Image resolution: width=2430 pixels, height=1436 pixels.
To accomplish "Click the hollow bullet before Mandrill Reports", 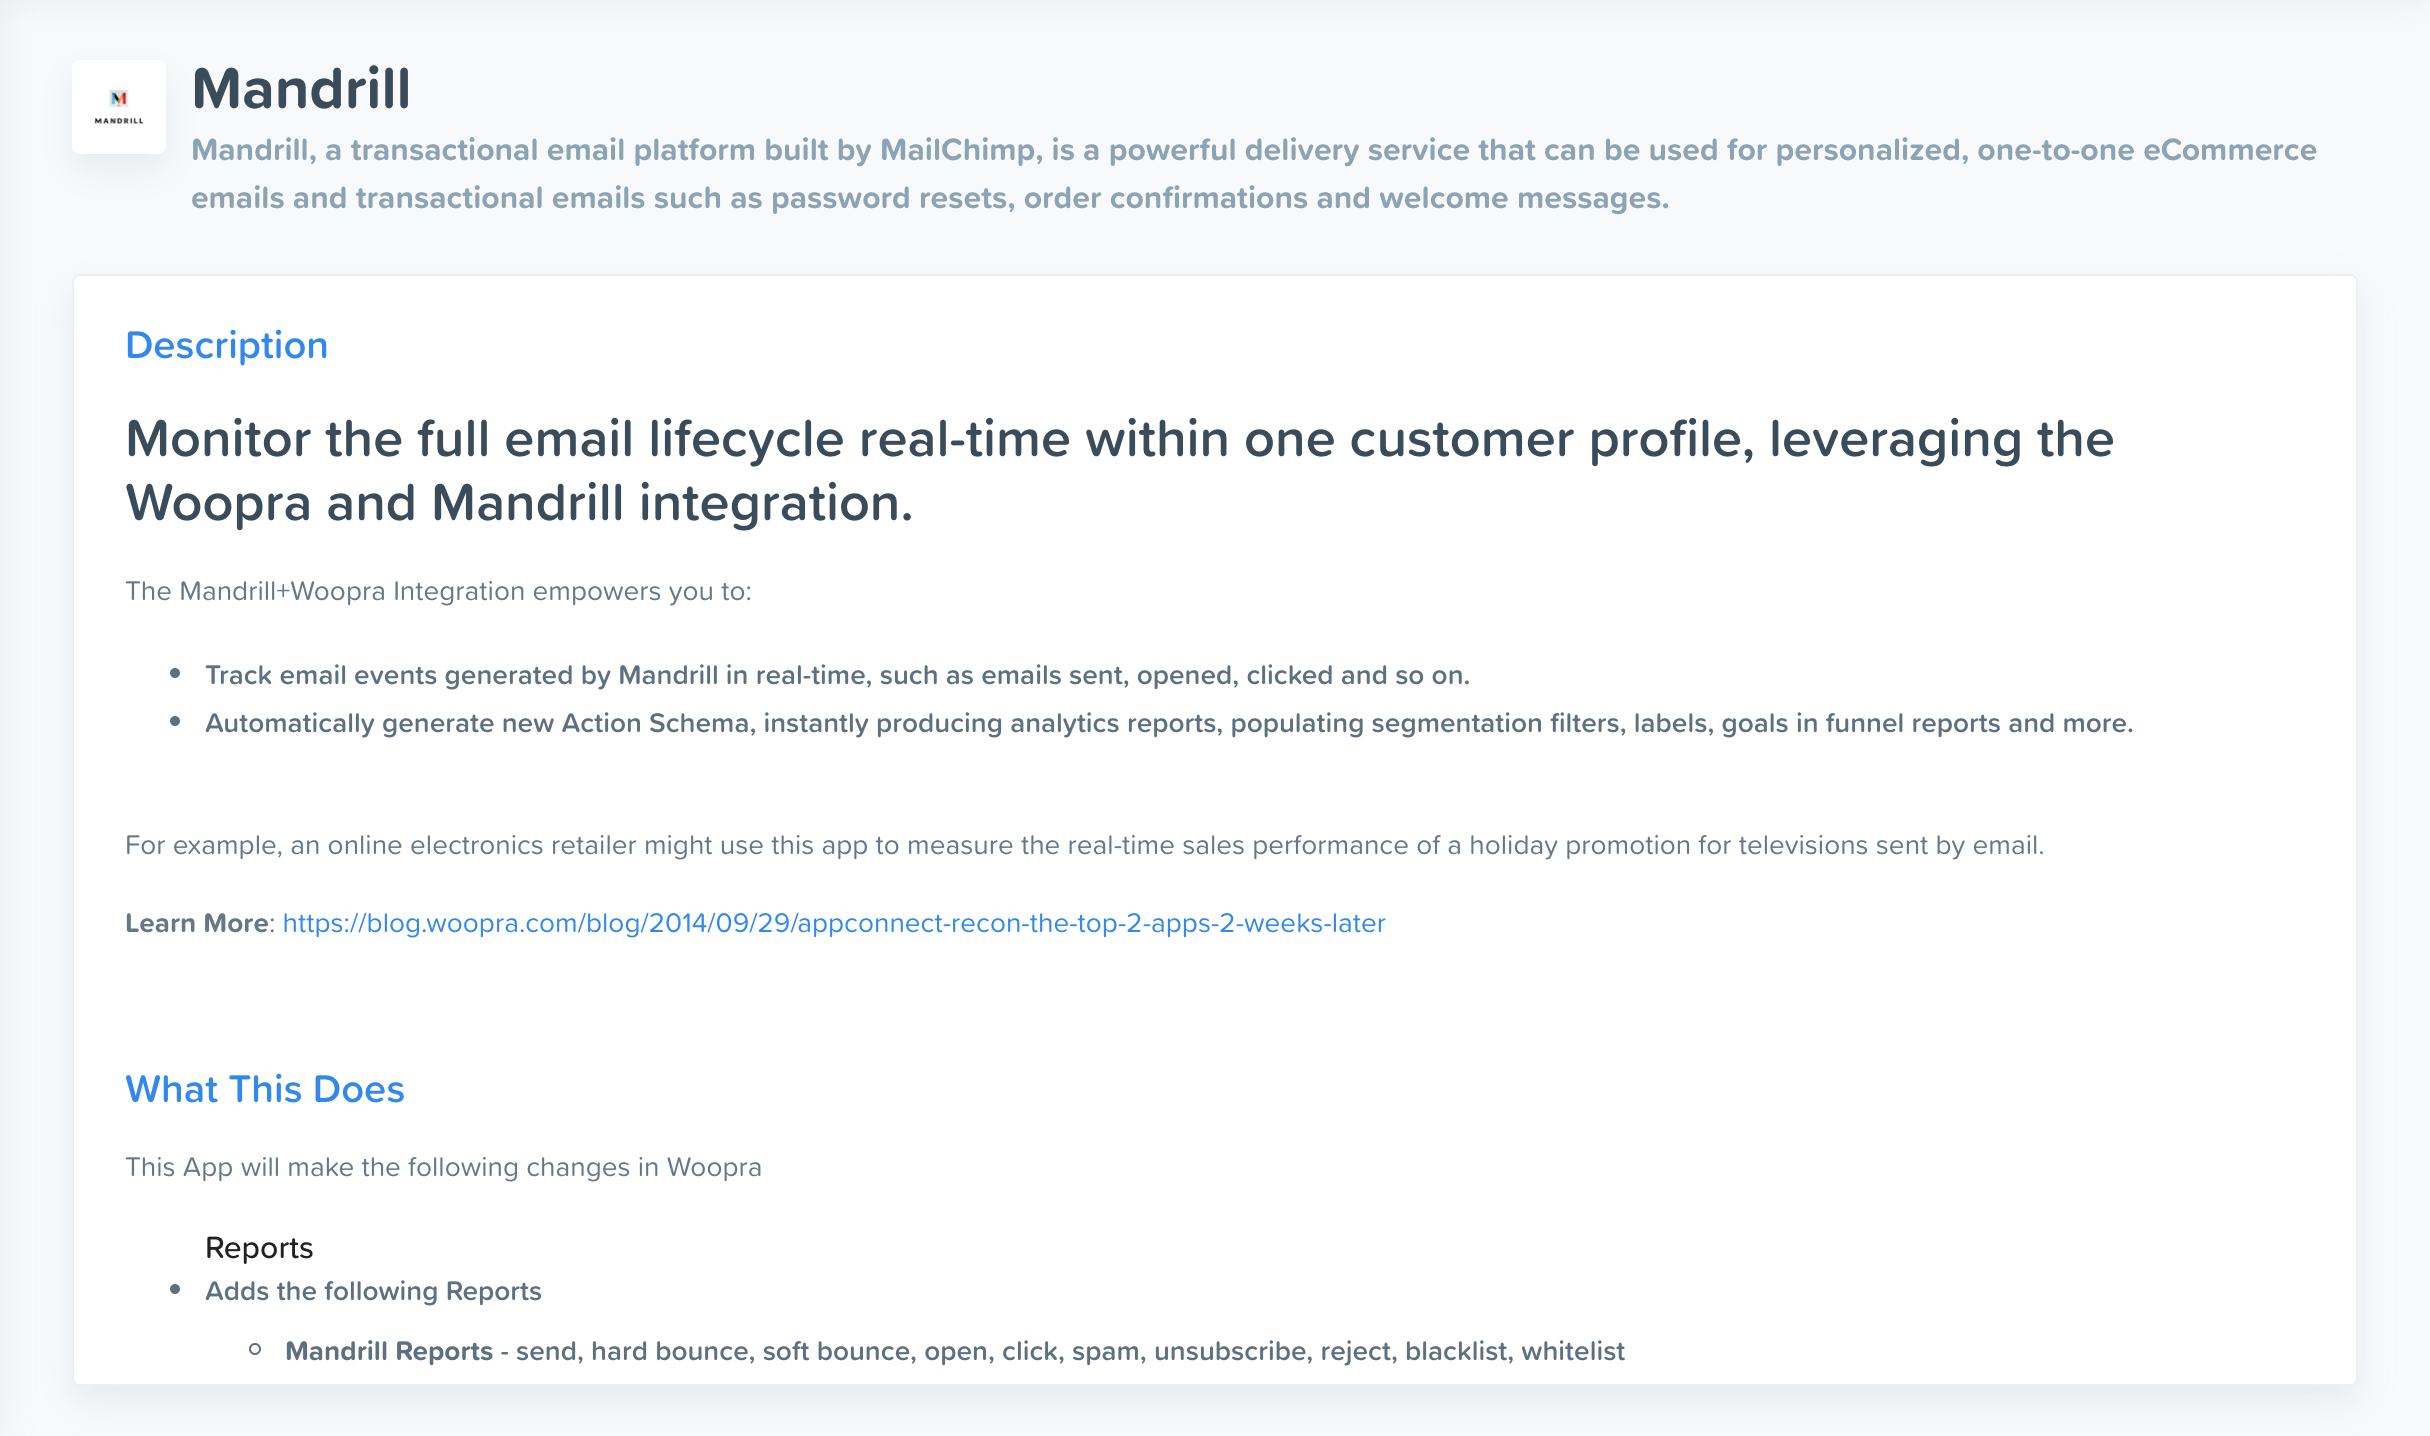I will [x=255, y=1350].
